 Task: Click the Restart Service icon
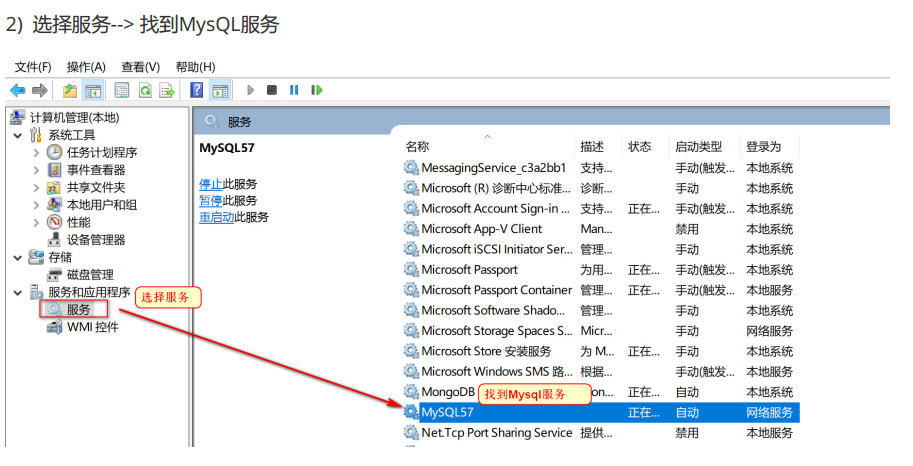click(x=317, y=90)
